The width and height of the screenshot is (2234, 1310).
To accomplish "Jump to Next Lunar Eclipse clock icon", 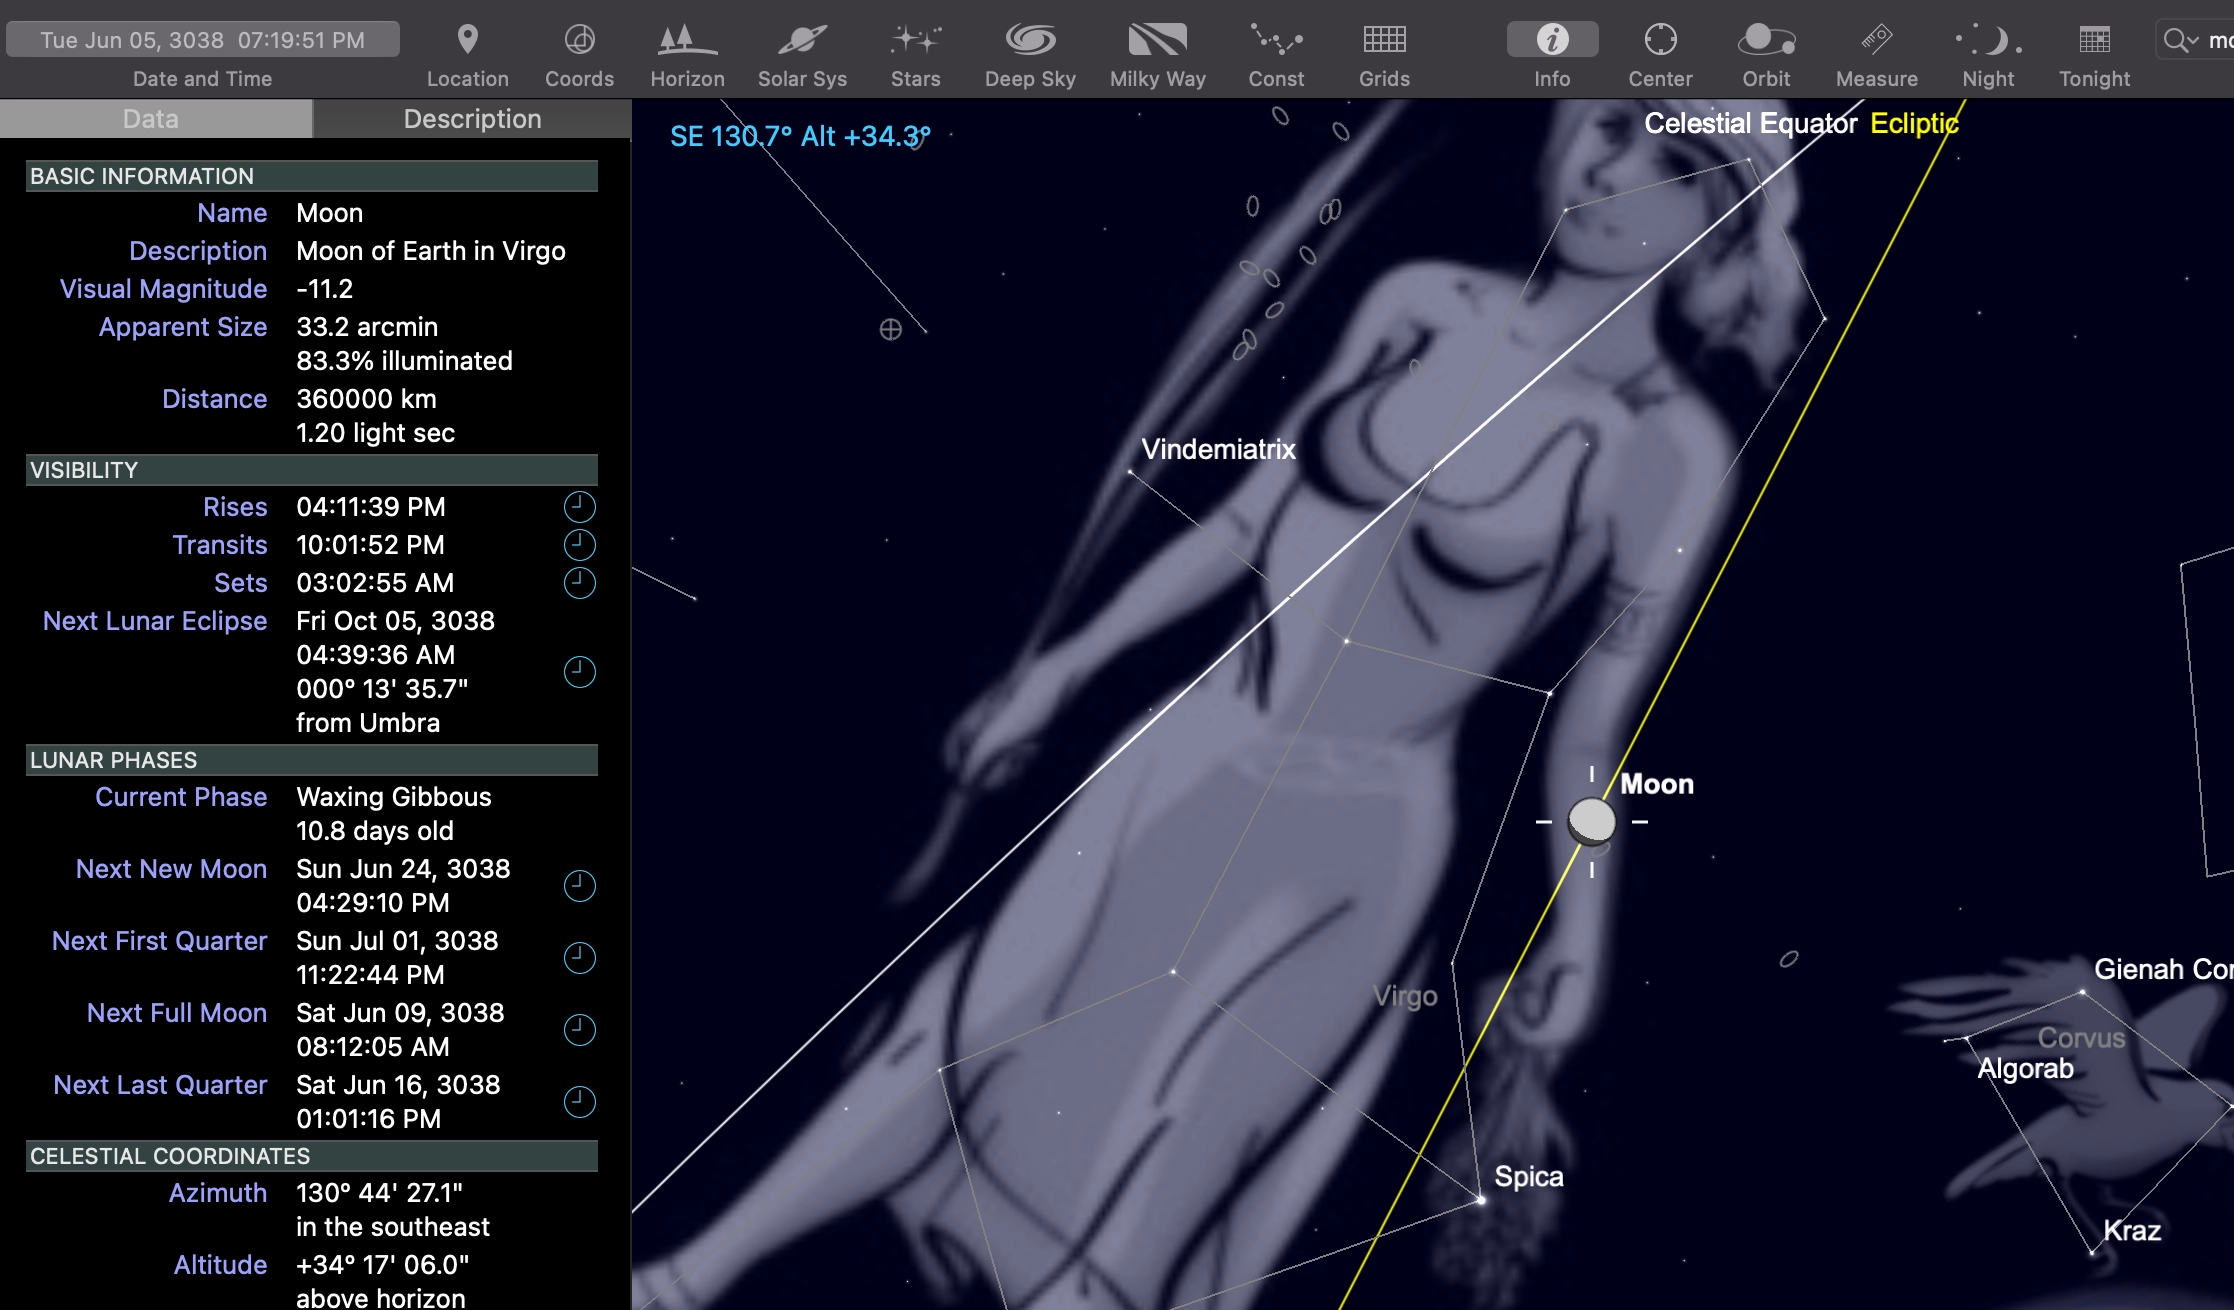I will (579, 672).
